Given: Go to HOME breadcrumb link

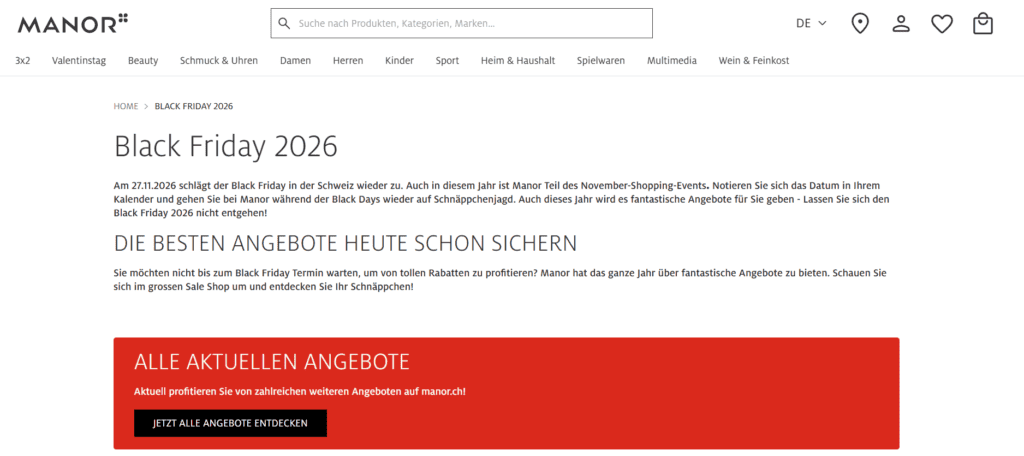Looking at the screenshot, I should pyautogui.click(x=126, y=106).
